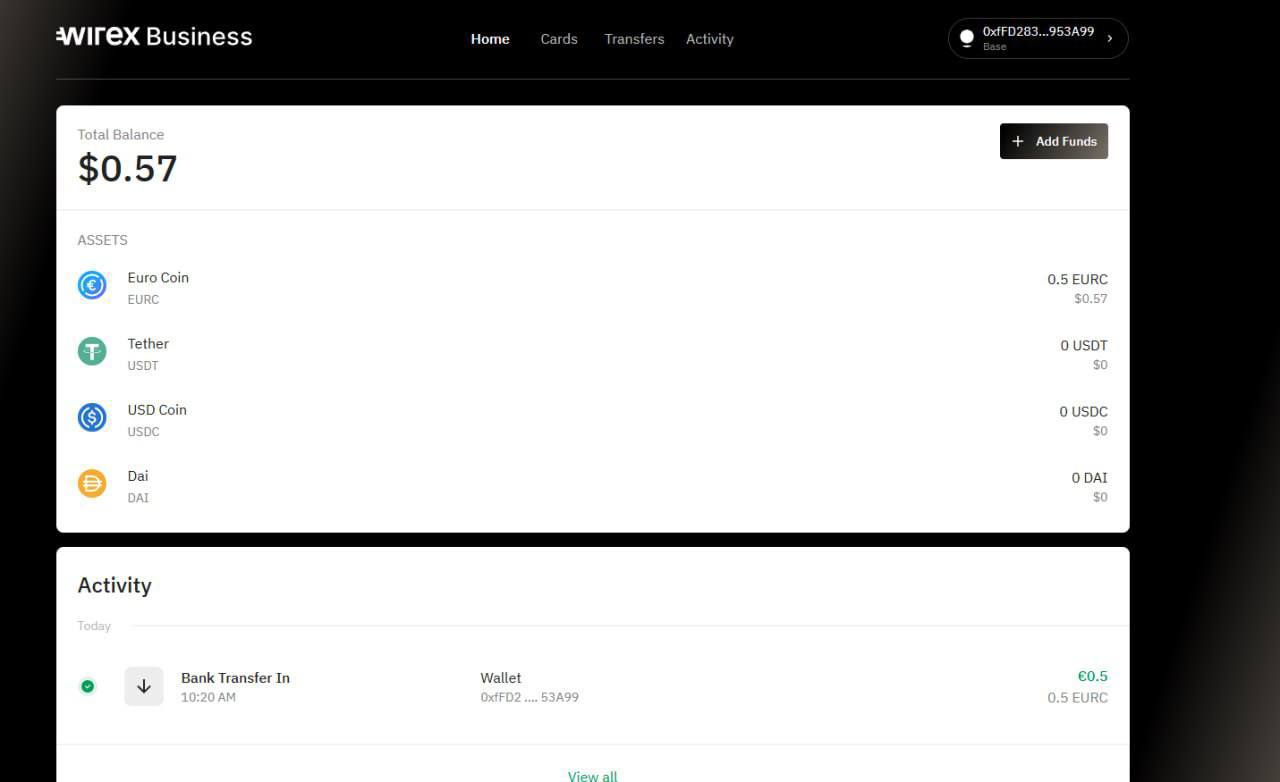The height and width of the screenshot is (782, 1280).
Task: Click the Dai coin icon
Action: [x=92, y=484]
